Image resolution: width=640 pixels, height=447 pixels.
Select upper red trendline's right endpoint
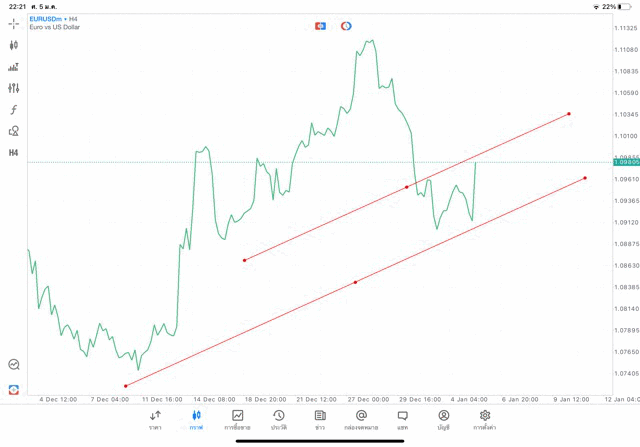[569, 114]
